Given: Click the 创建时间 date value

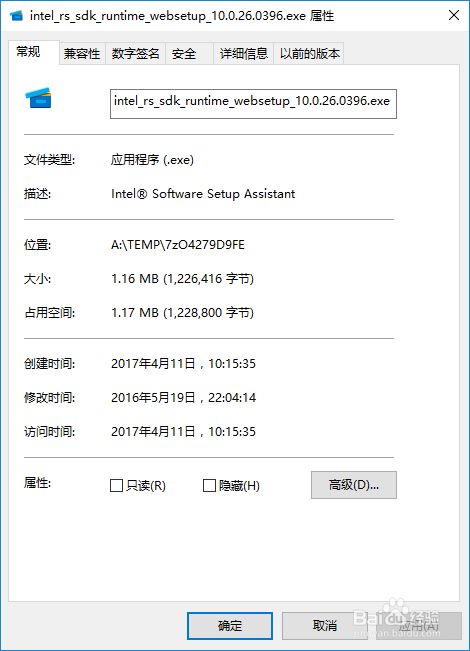Looking at the screenshot, I should pyautogui.click(x=183, y=364).
